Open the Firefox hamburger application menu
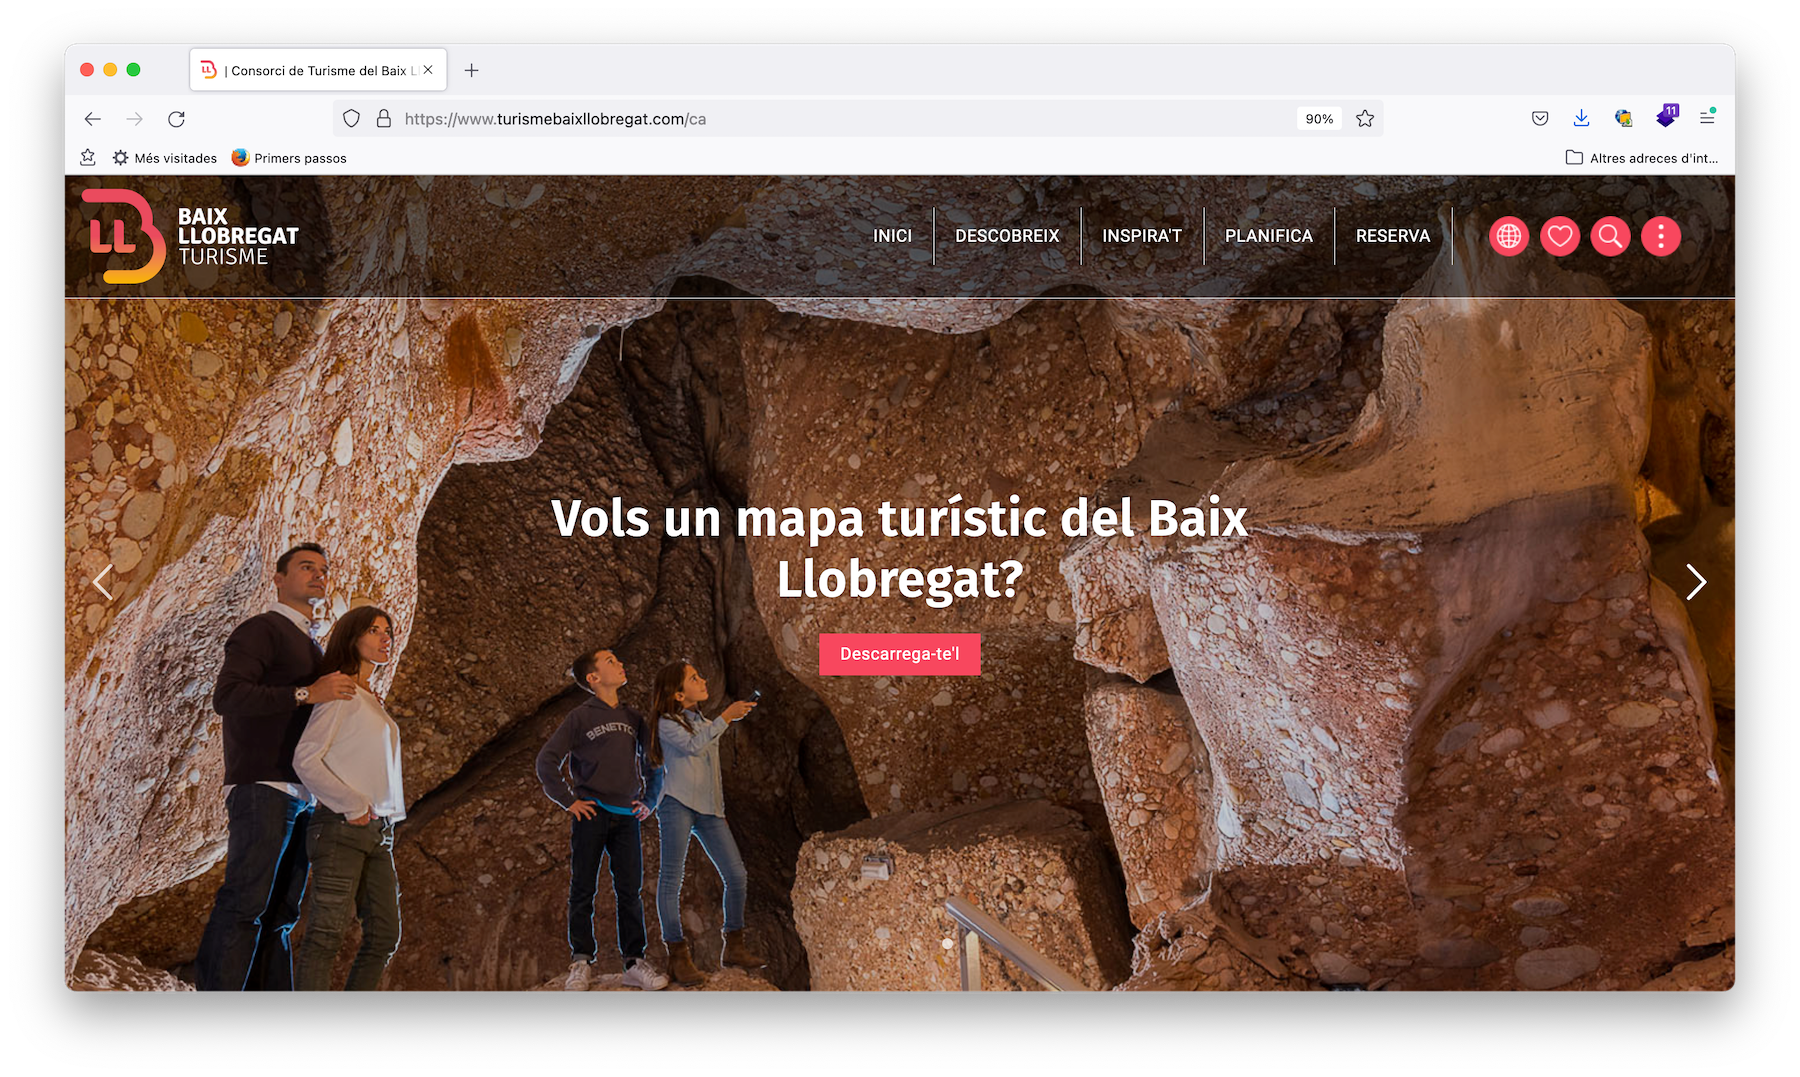Viewport: 1800px width, 1077px height. (1707, 119)
